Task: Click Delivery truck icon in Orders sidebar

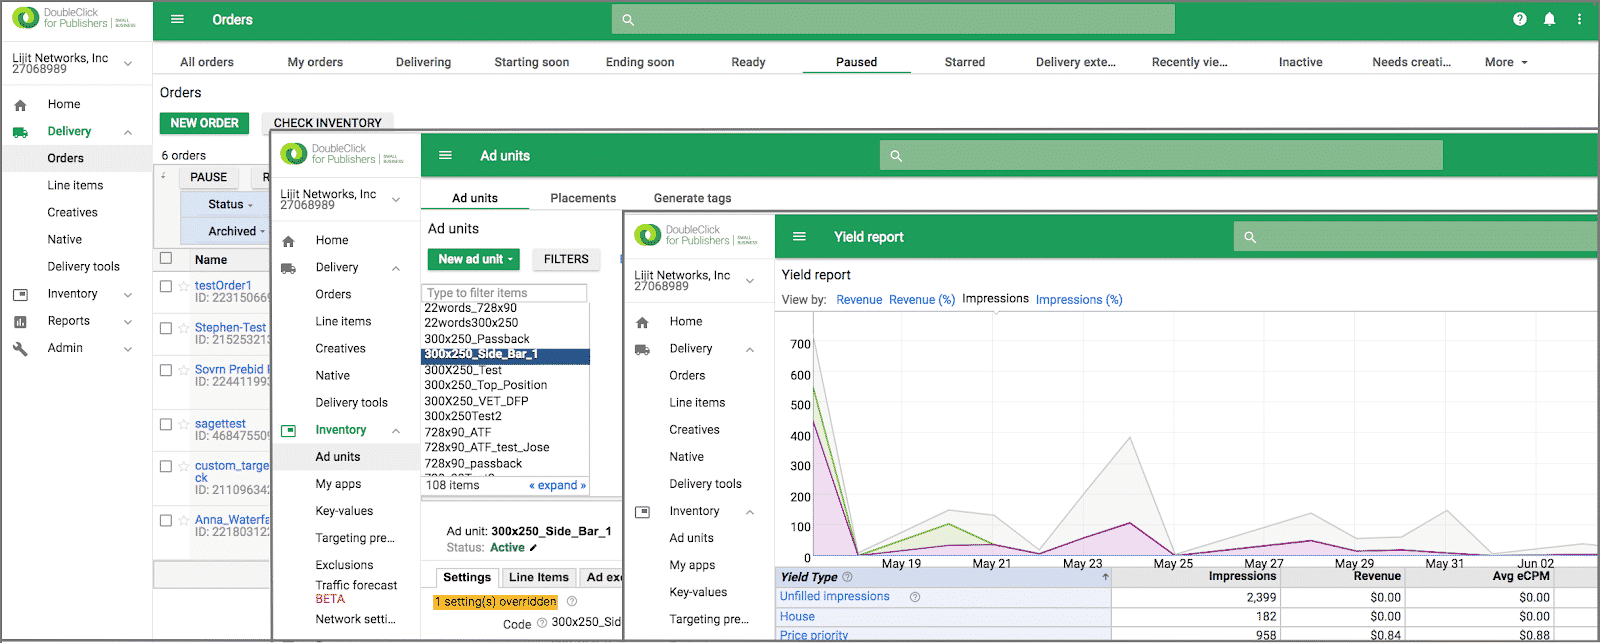Action: tap(20, 131)
